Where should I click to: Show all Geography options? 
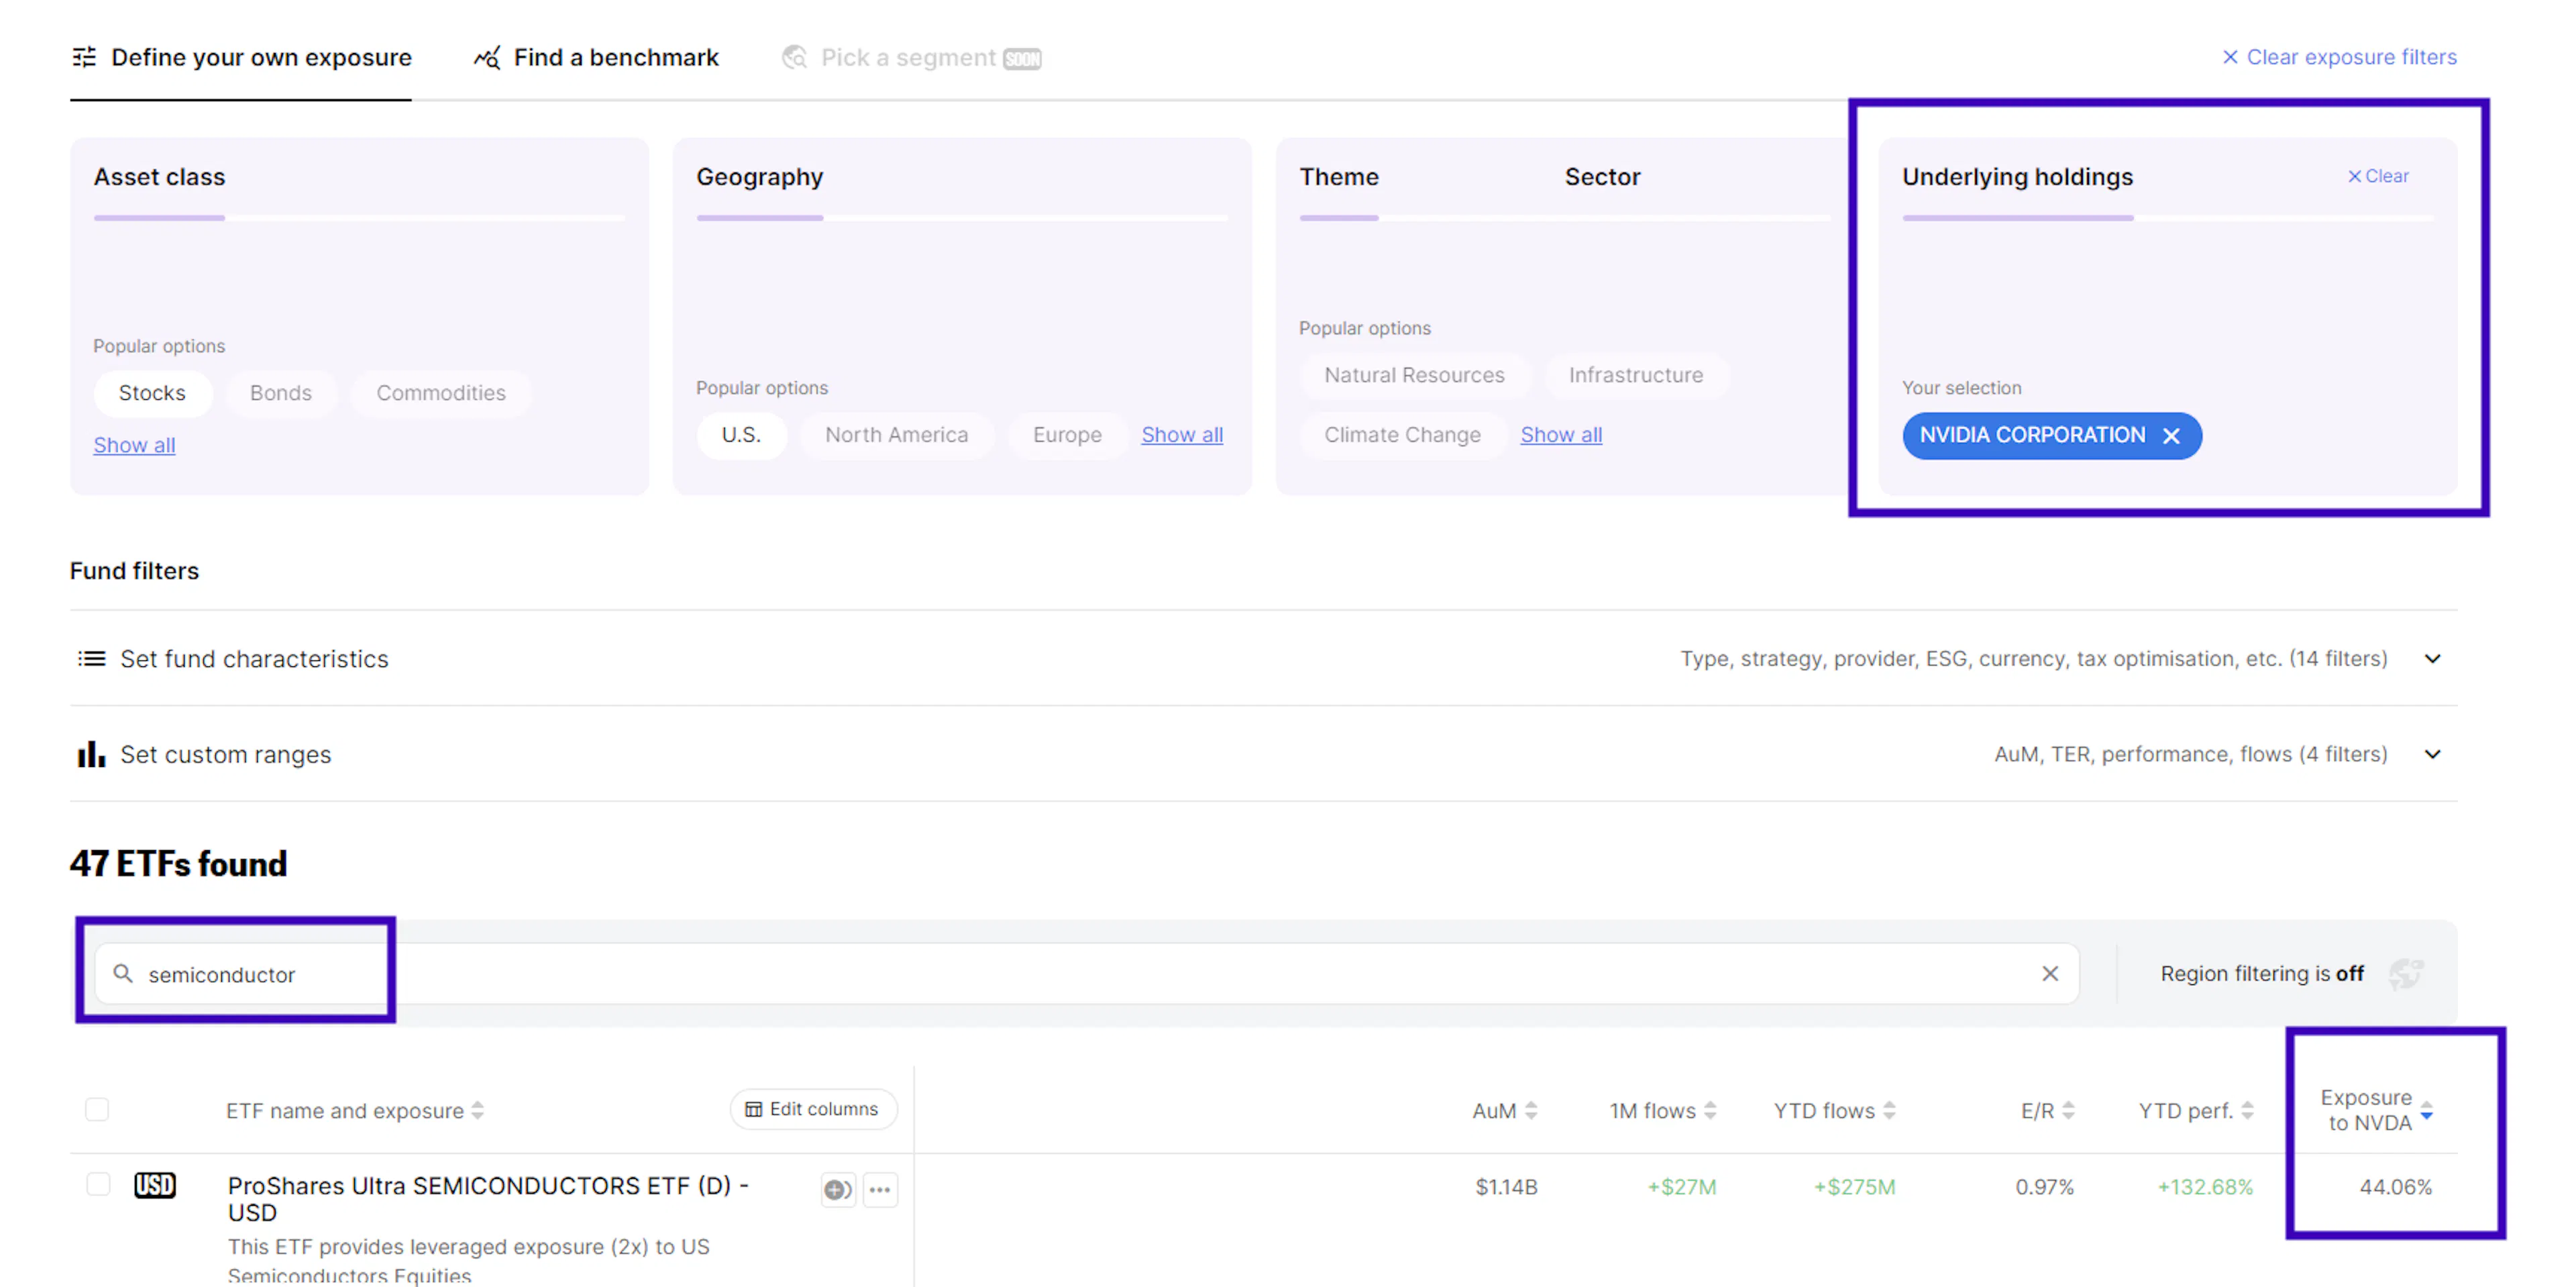coord(1181,435)
